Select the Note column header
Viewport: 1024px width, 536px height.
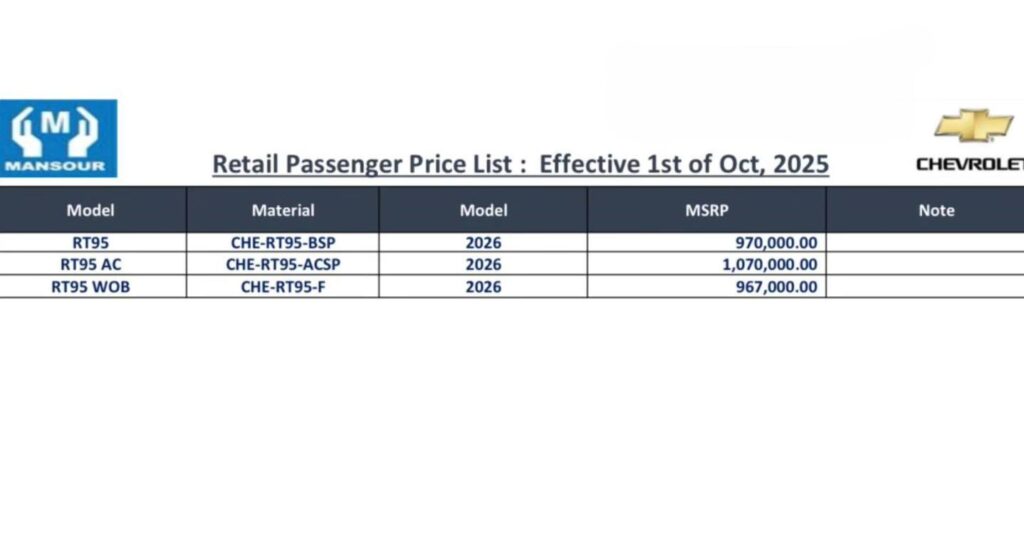coord(936,210)
